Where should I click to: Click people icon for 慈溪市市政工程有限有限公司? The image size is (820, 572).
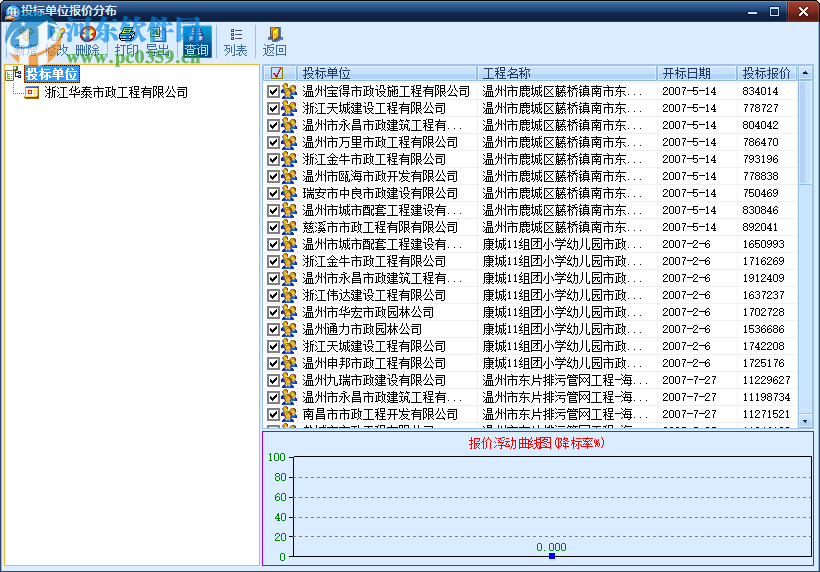click(289, 227)
